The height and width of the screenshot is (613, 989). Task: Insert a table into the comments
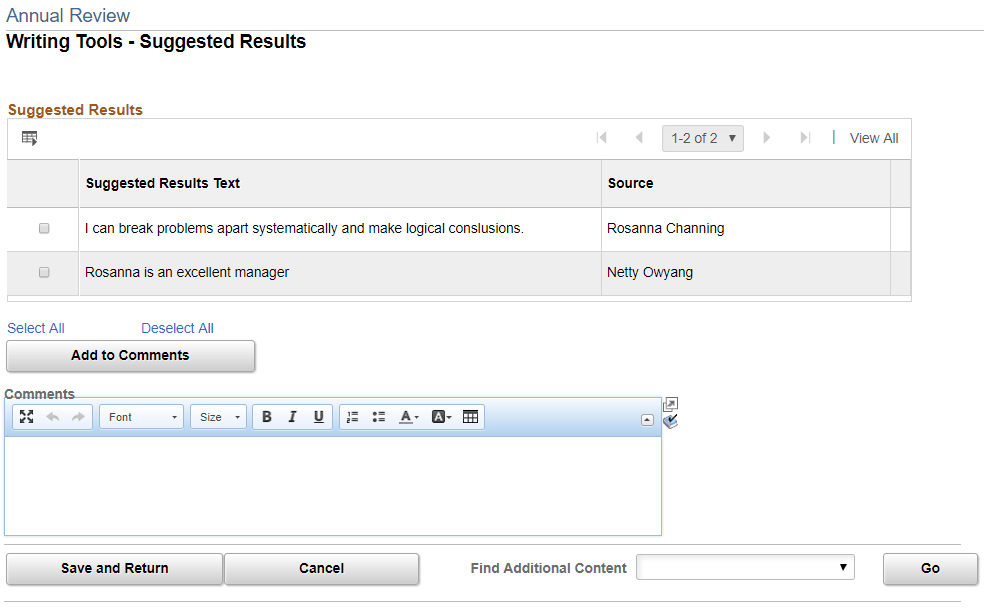point(470,417)
